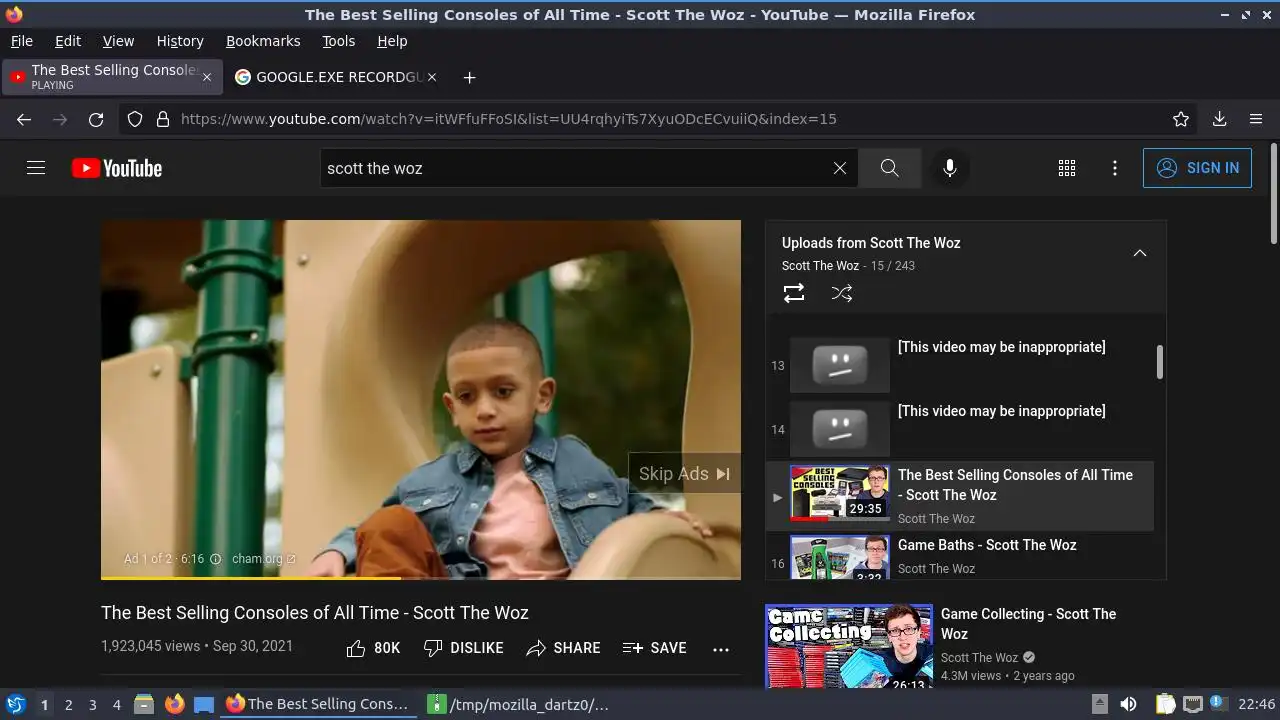Open the File menu
The height and width of the screenshot is (720, 1280).
pos(21,41)
